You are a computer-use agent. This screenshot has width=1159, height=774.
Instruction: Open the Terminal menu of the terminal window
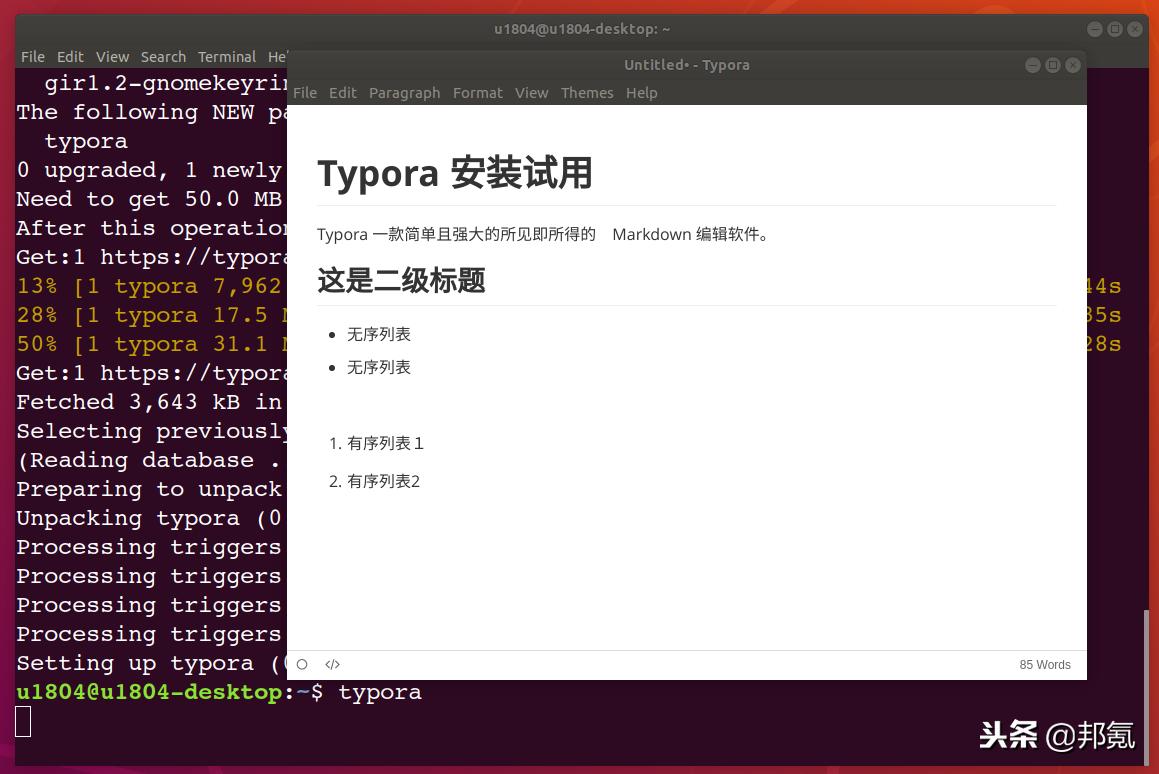(227, 57)
